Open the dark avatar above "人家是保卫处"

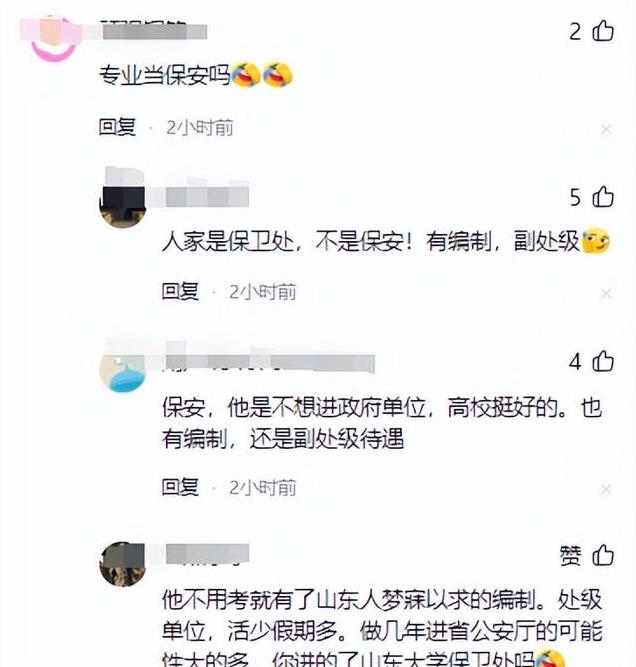tap(123, 203)
